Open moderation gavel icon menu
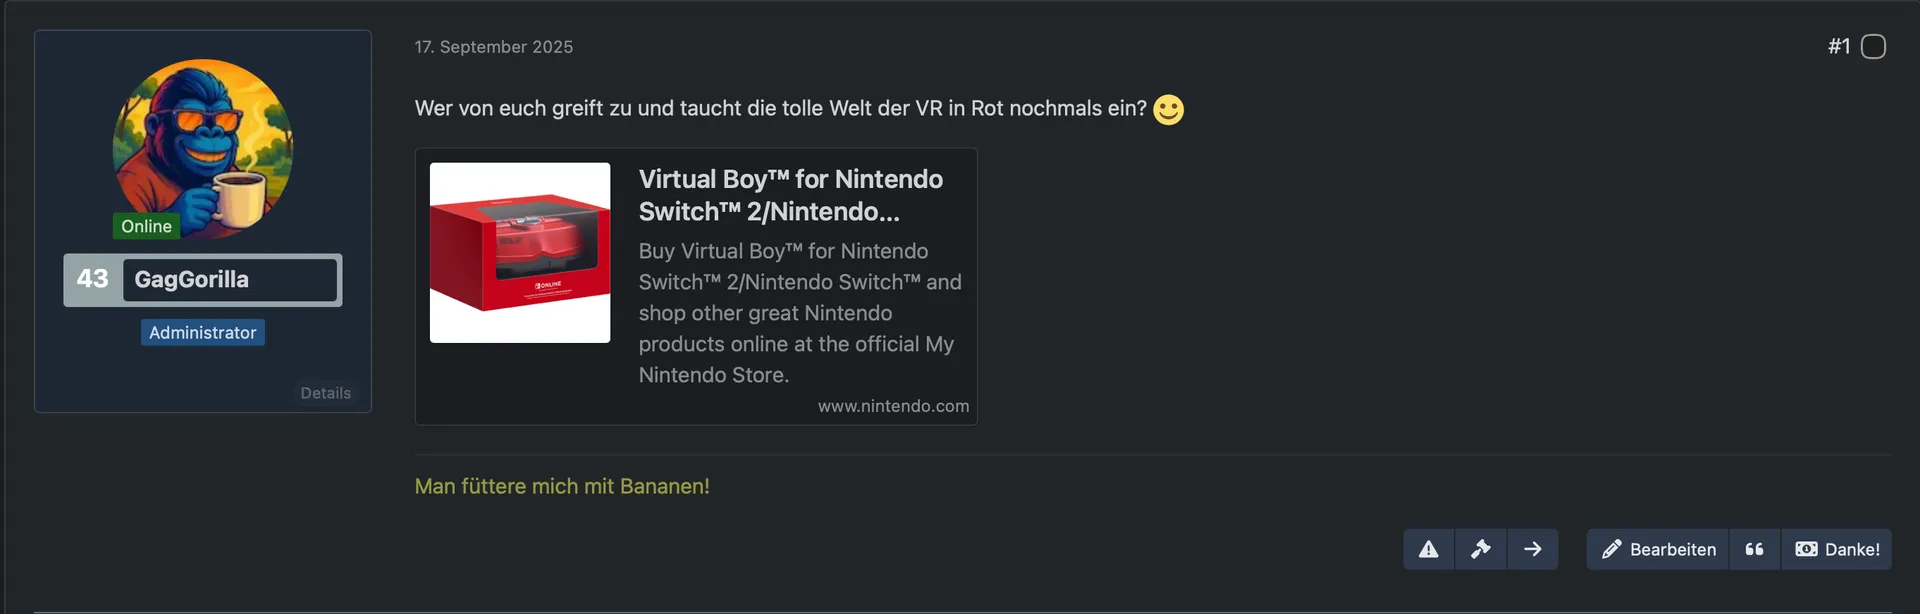This screenshot has height=614, width=1920. 1481,549
